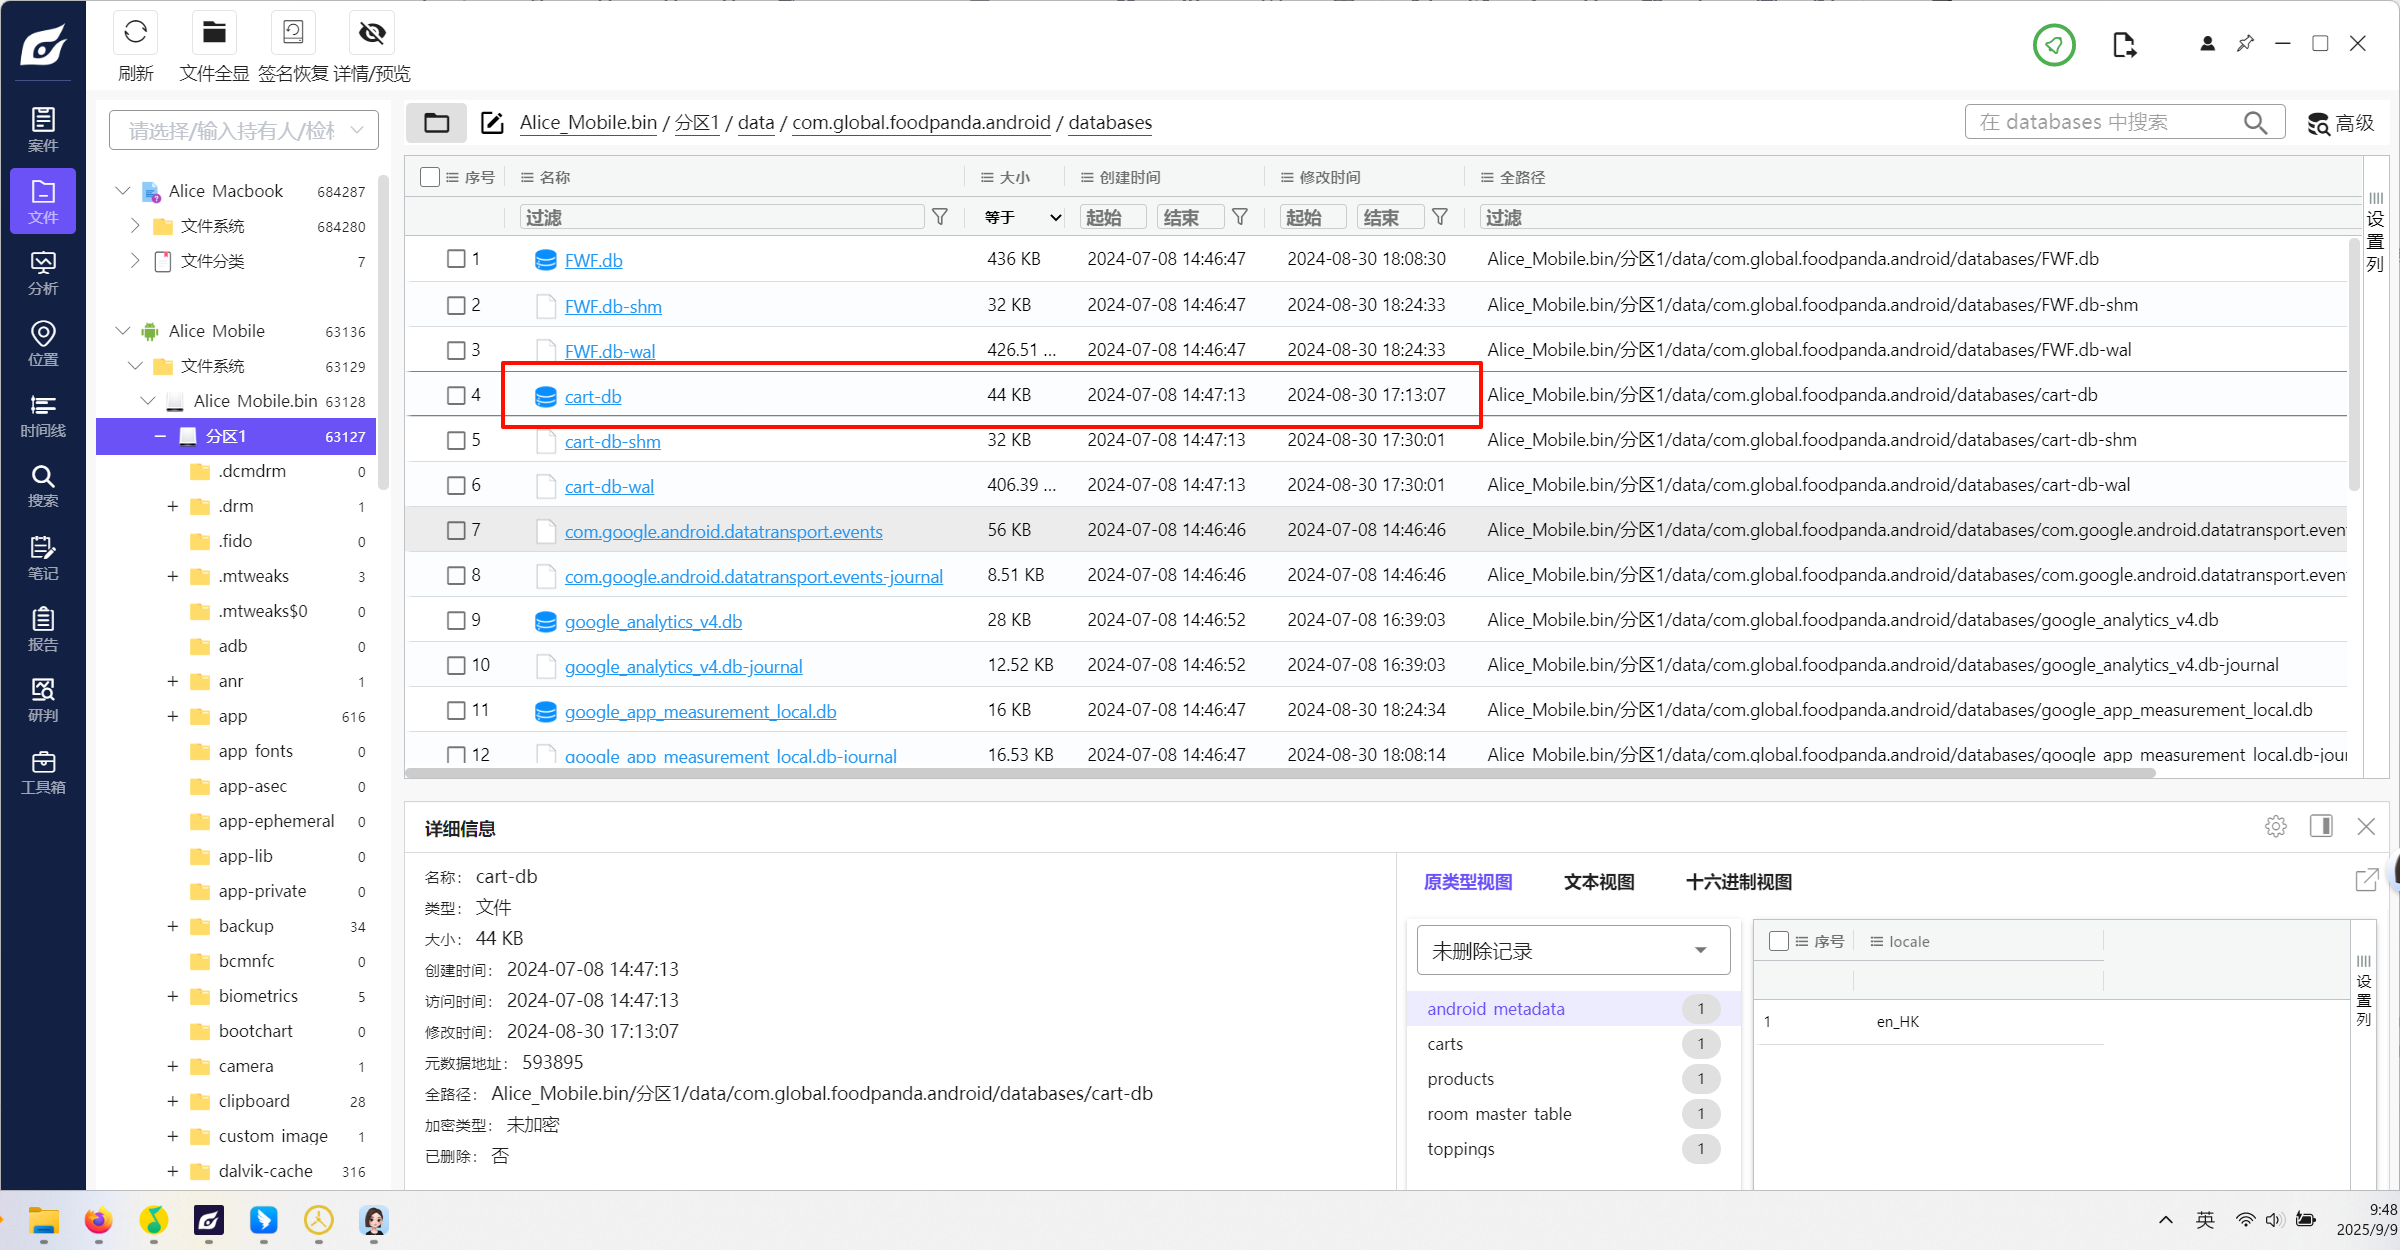The width and height of the screenshot is (2400, 1250).
Task: Check the checkbox for FWF.db row
Action: [456, 259]
